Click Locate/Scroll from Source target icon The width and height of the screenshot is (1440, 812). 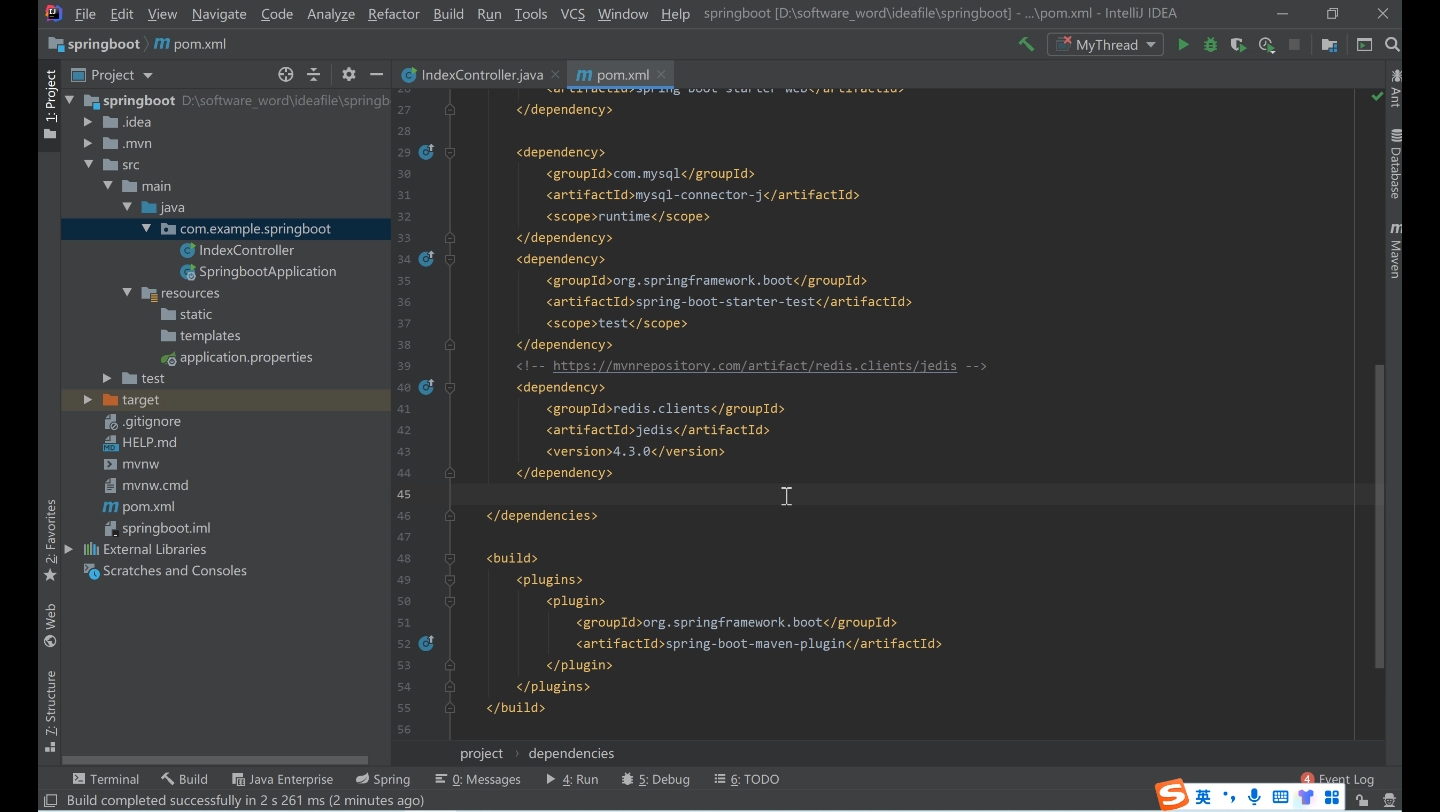point(286,74)
